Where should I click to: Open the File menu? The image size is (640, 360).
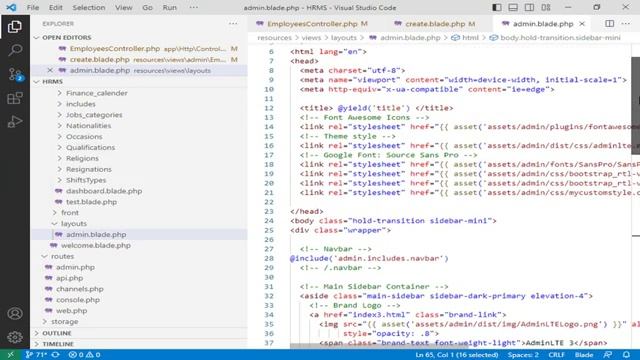(x=33, y=7)
